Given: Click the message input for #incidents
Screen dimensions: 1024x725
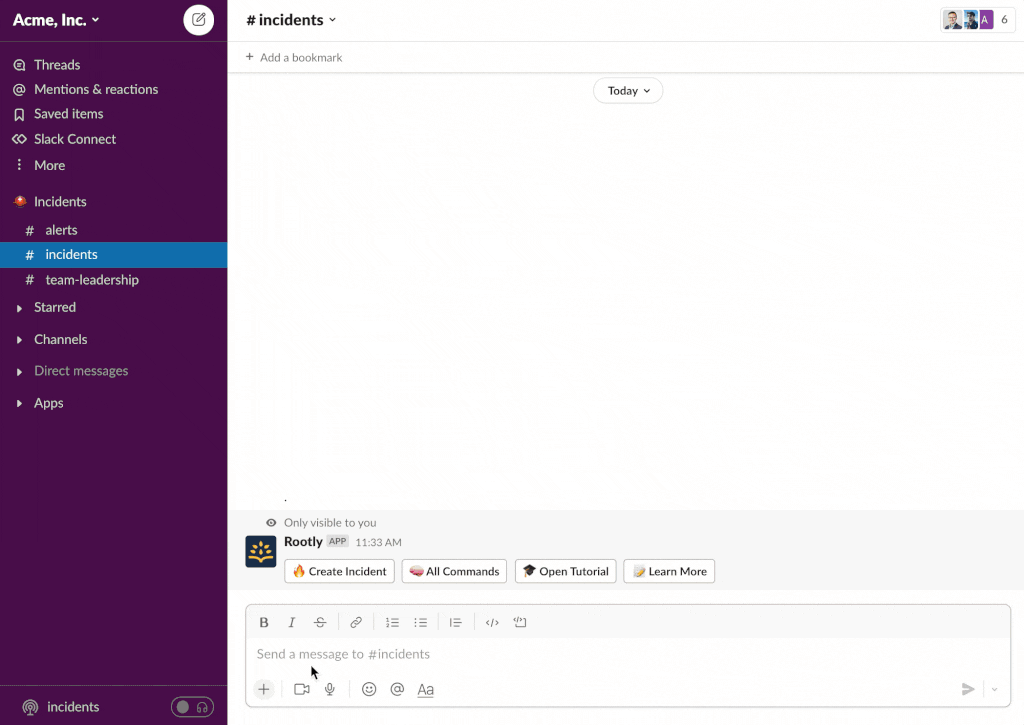Looking at the screenshot, I should click(x=628, y=654).
